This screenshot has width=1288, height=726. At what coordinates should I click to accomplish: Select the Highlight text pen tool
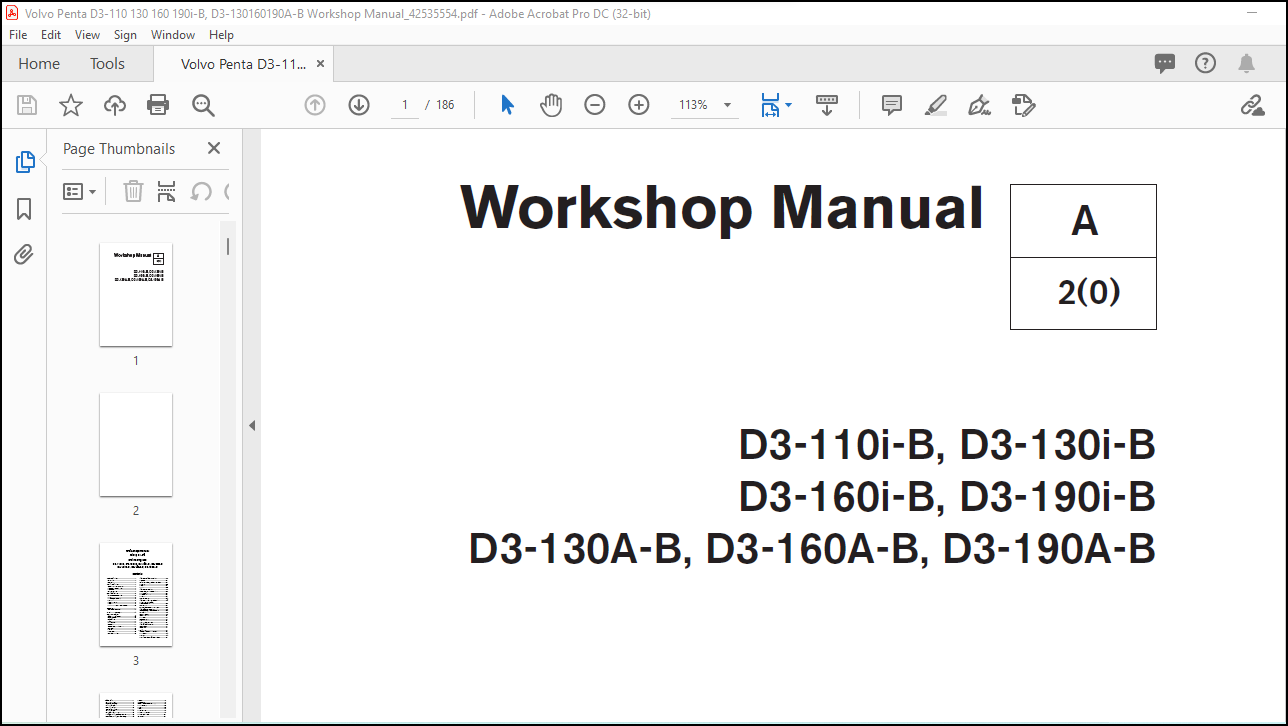[936, 105]
